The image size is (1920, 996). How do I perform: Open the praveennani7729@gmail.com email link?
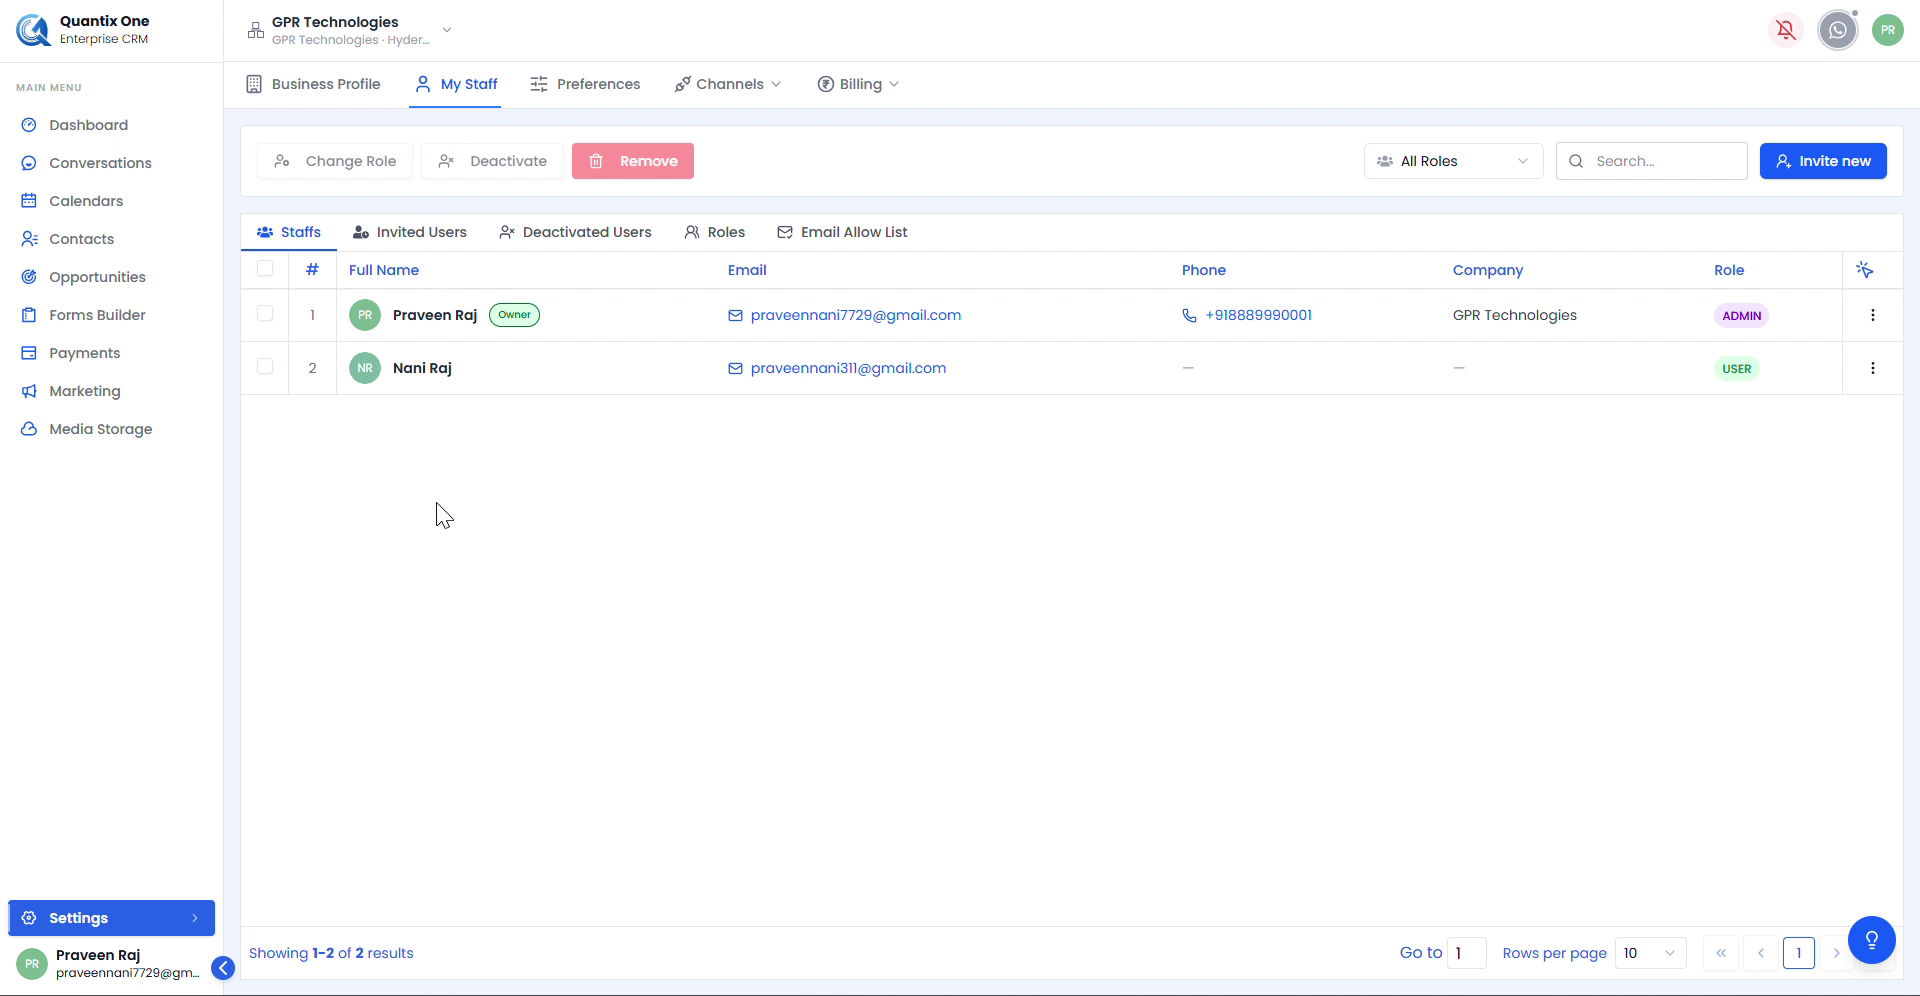pos(856,315)
